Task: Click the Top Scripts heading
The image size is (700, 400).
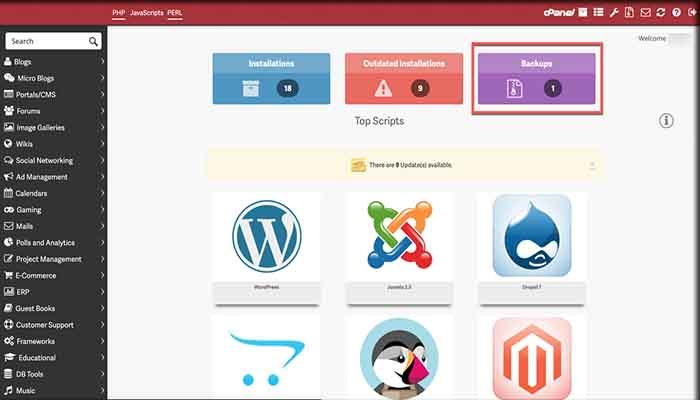Action: coord(379,121)
